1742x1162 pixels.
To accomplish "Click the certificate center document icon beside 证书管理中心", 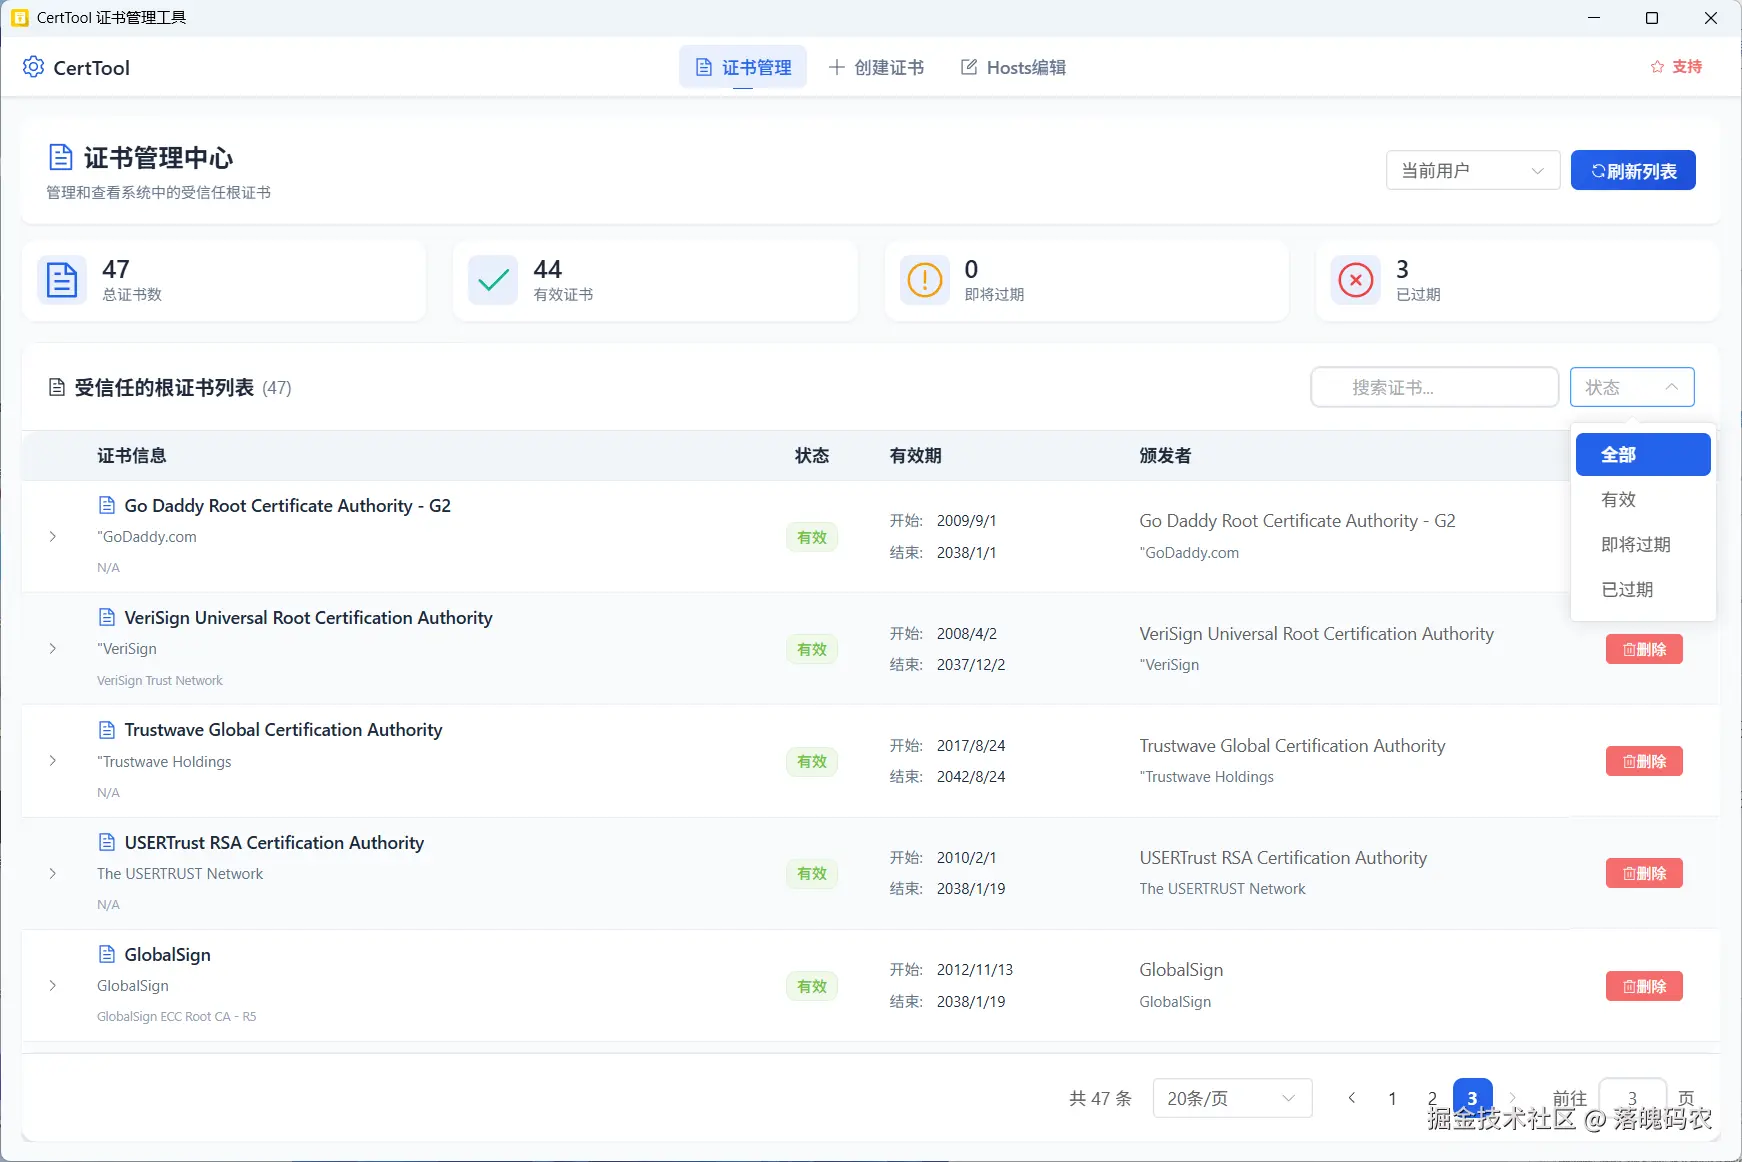I will tap(61, 157).
